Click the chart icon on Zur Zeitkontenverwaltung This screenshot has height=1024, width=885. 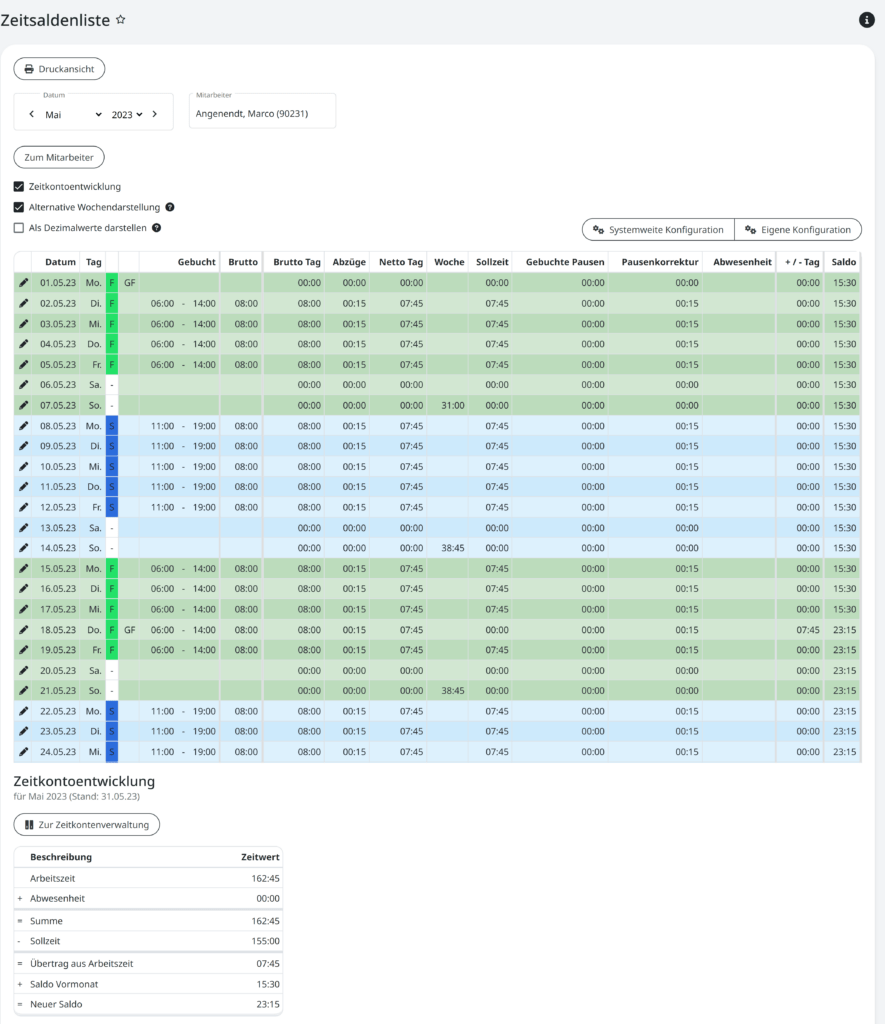29,824
